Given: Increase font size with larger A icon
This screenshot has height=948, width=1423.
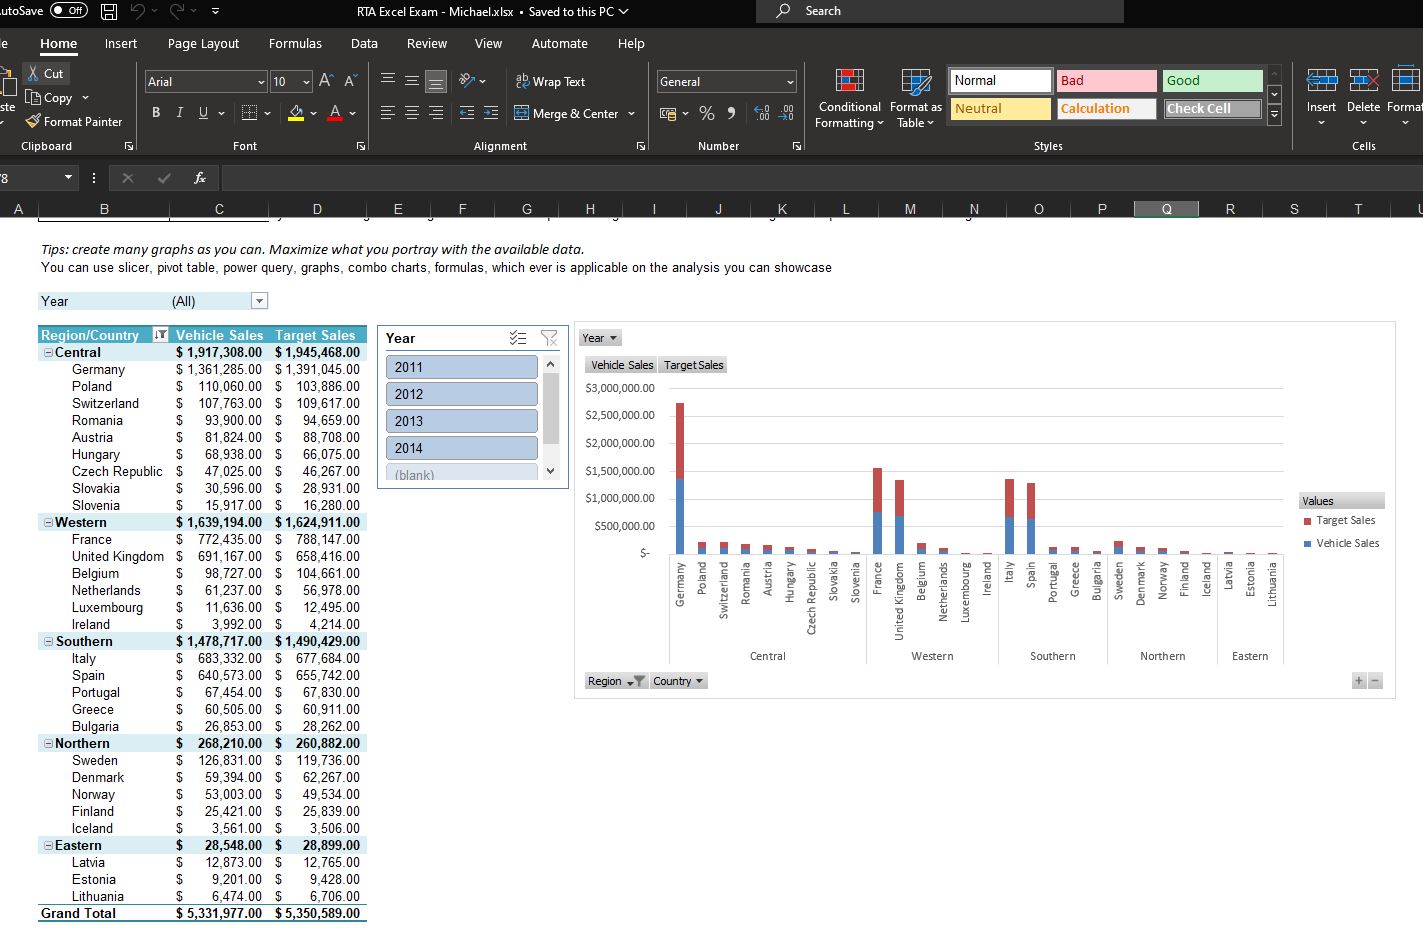Looking at the screenshot, I should pos(326,81).
